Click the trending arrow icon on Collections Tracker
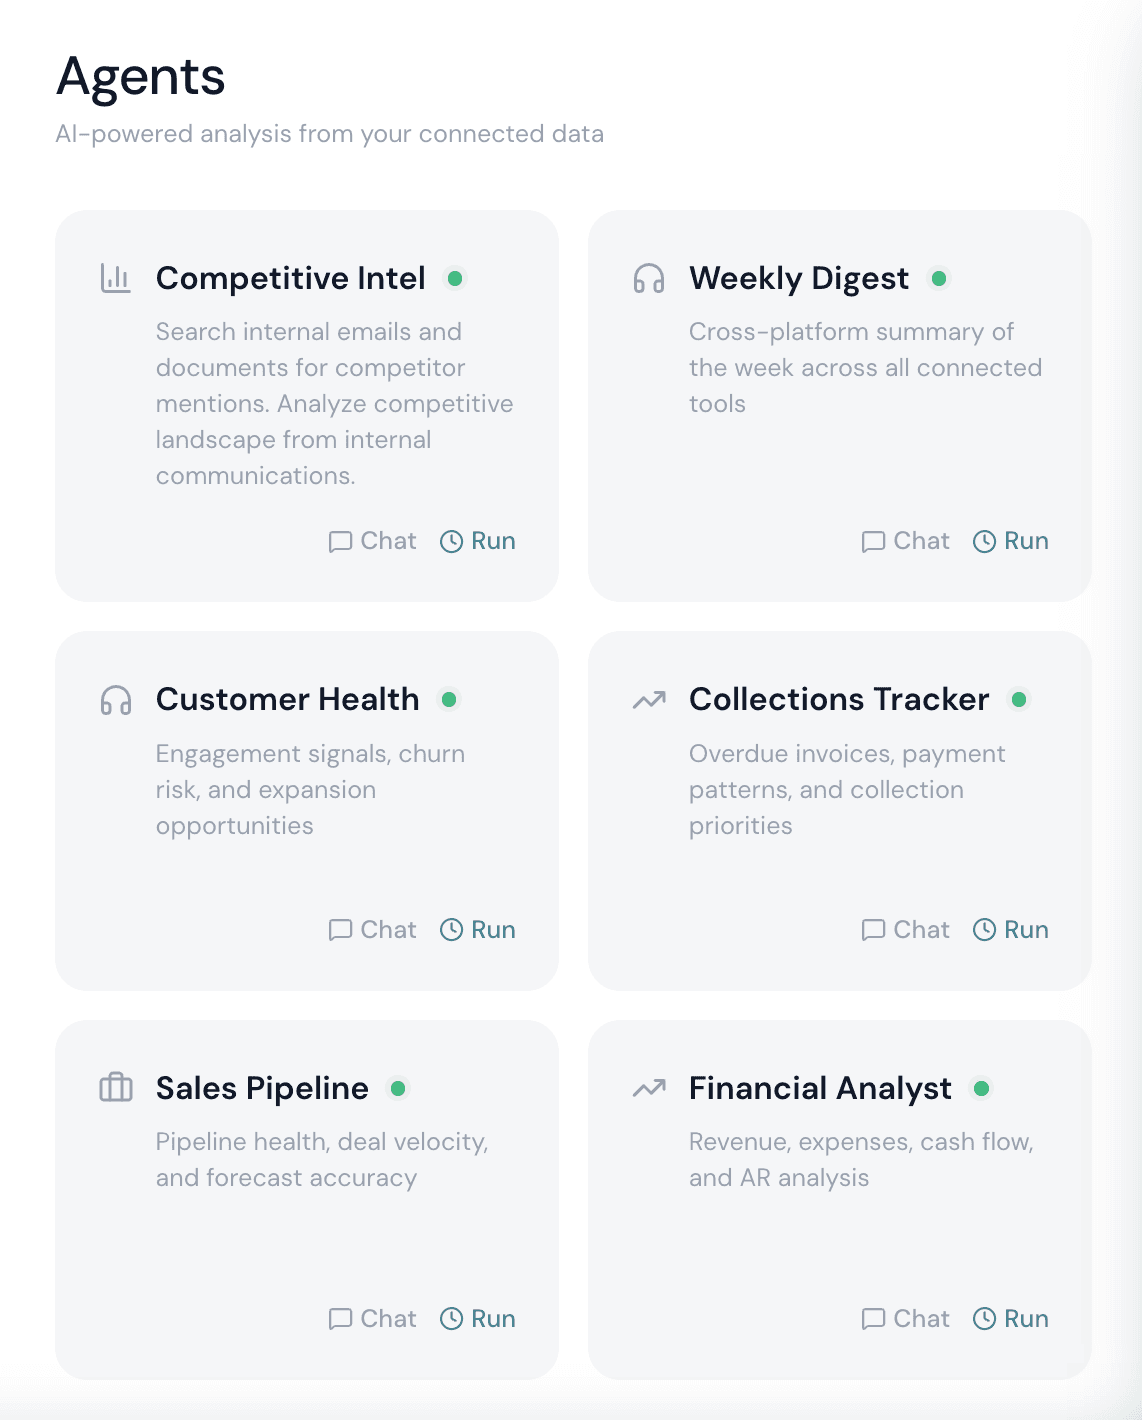The width and height of the screenshot is (1142, 1420). point(648,700)
